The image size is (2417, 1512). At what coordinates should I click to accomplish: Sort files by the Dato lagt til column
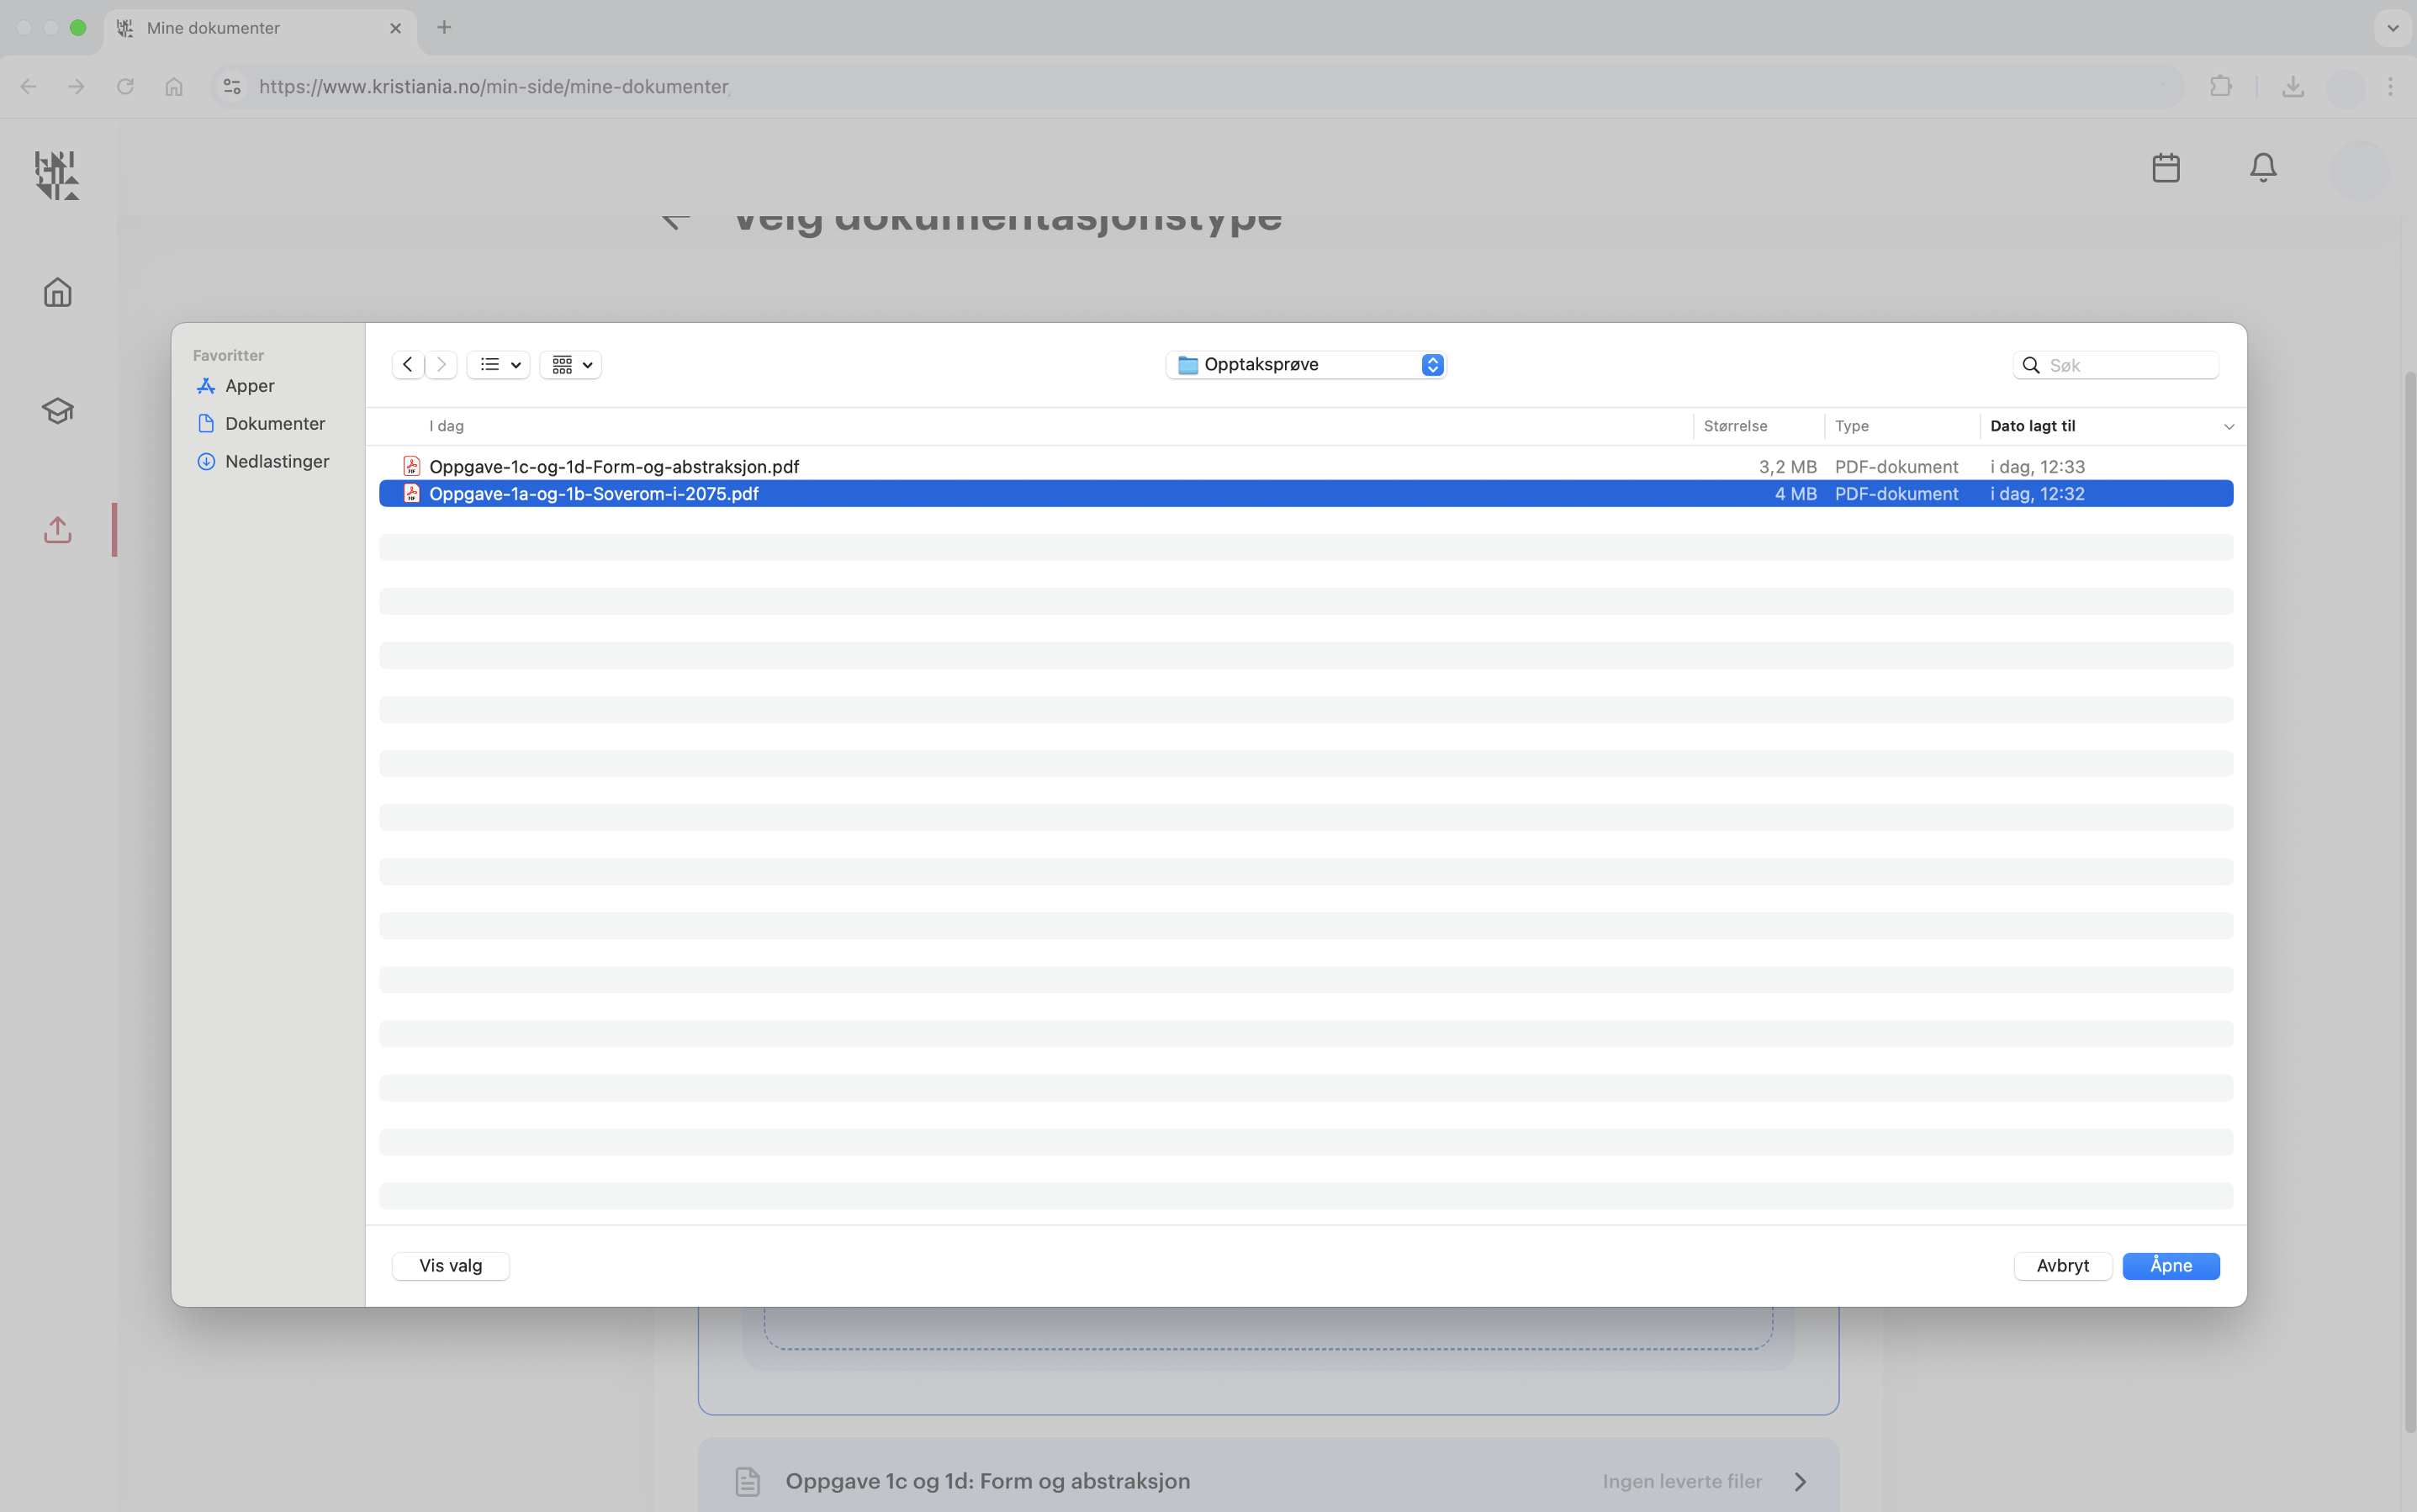tap(2035, 425)
